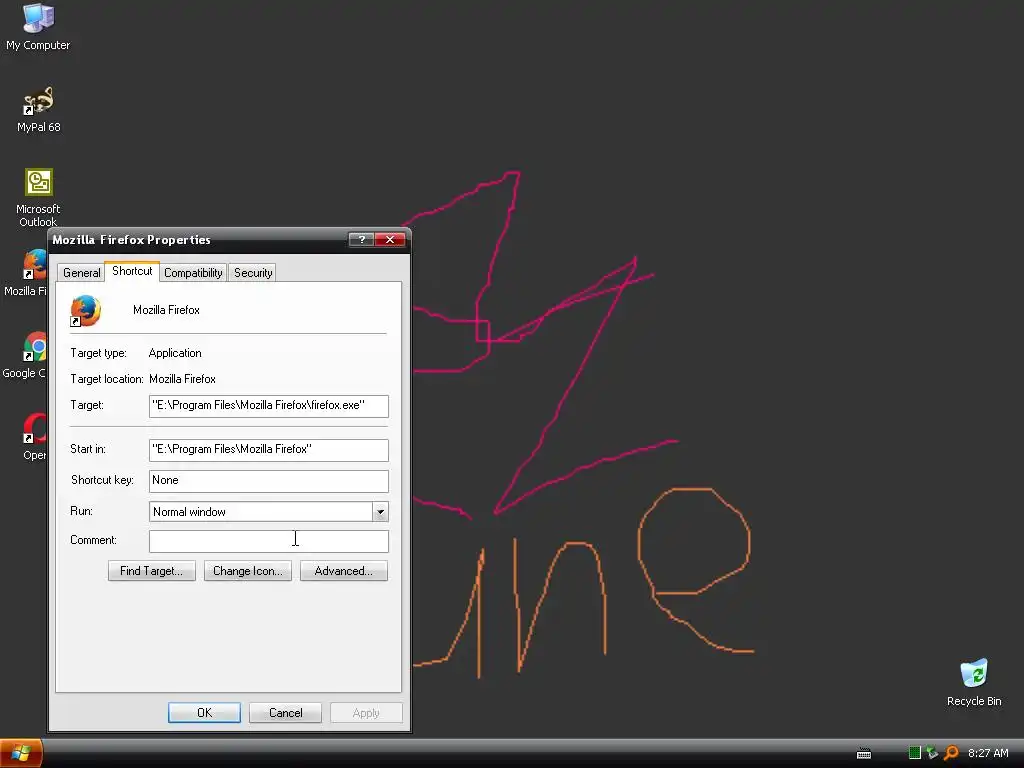Click the 'Run:' label
Image resolution: width=1024 pixels, height=768 pixels.
(81, 511)
